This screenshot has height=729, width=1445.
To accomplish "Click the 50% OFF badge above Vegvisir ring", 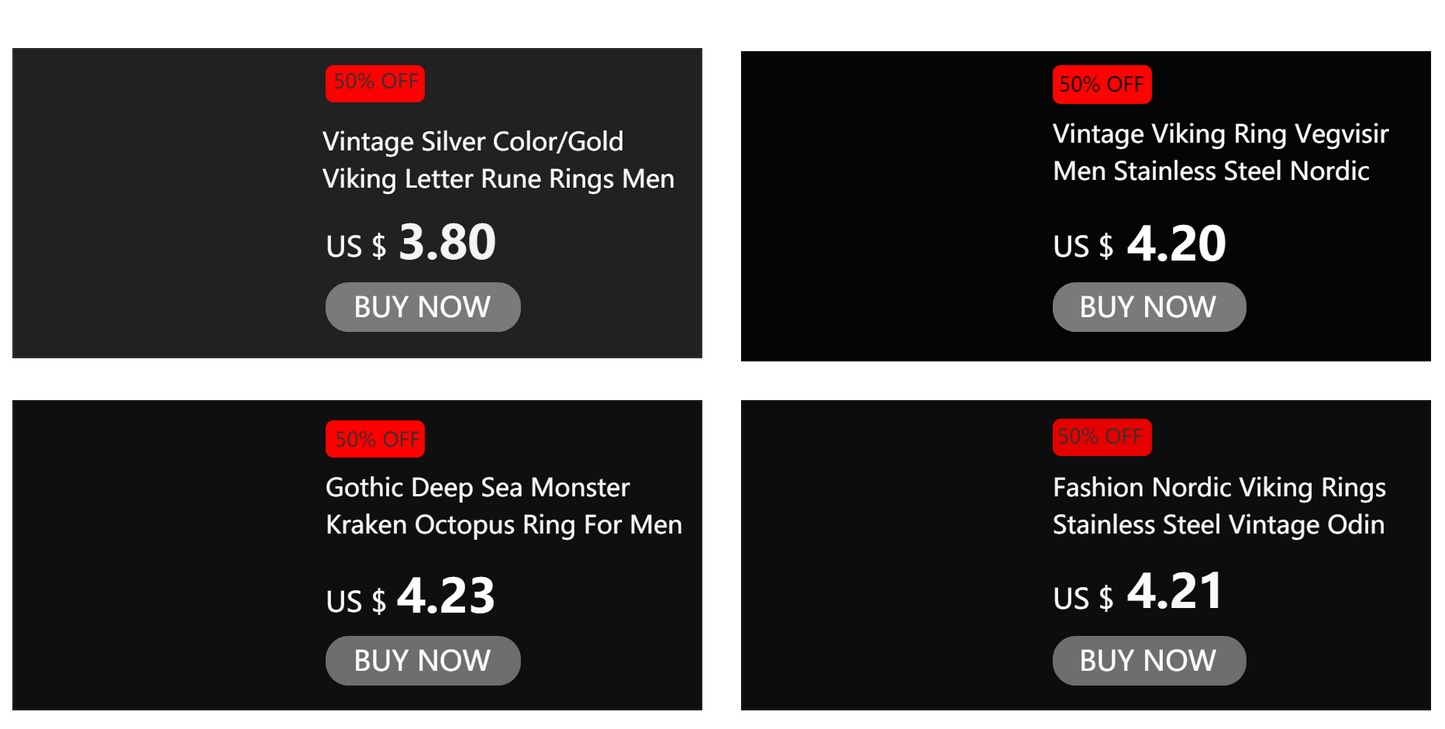I will point(1102,85).
